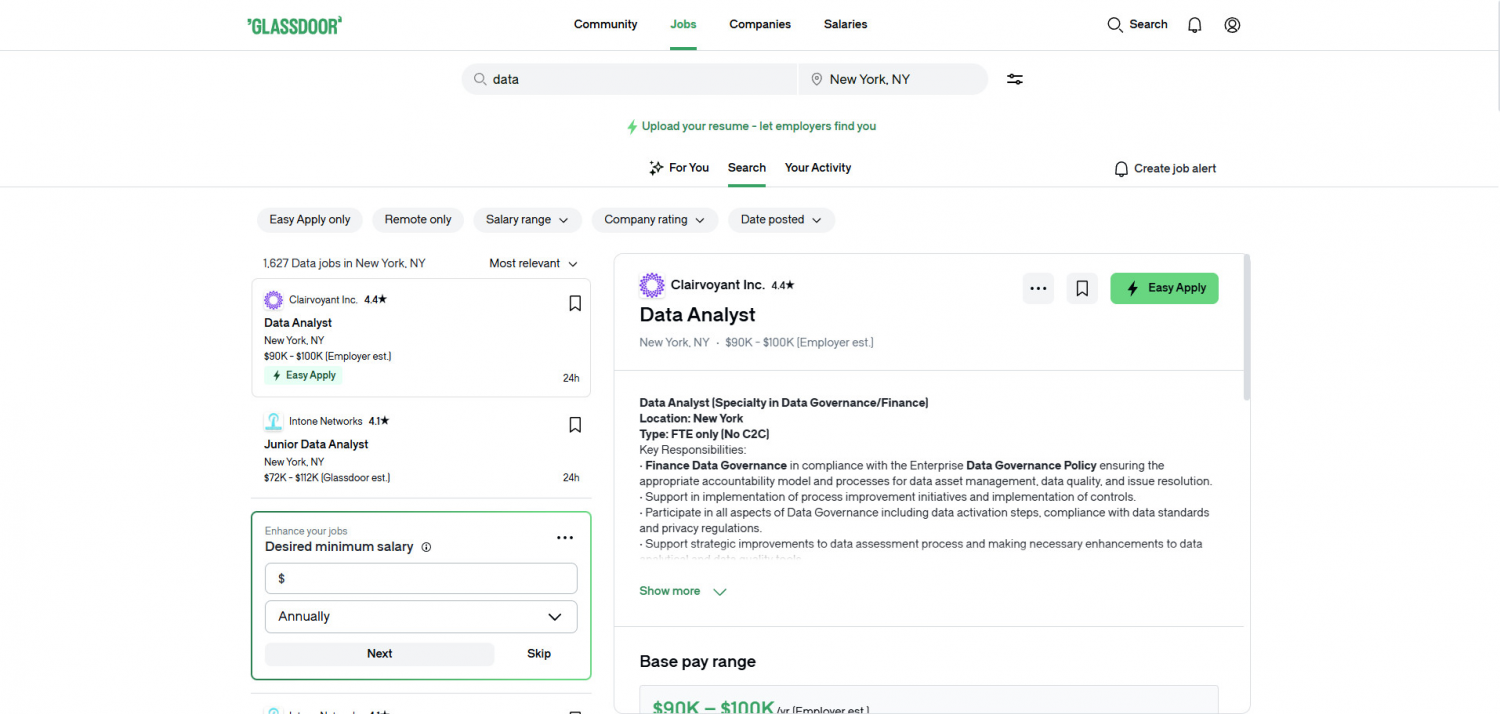Click the desired minimum salary $ input
Screen dimensions: 1500x714
point(421,579)
